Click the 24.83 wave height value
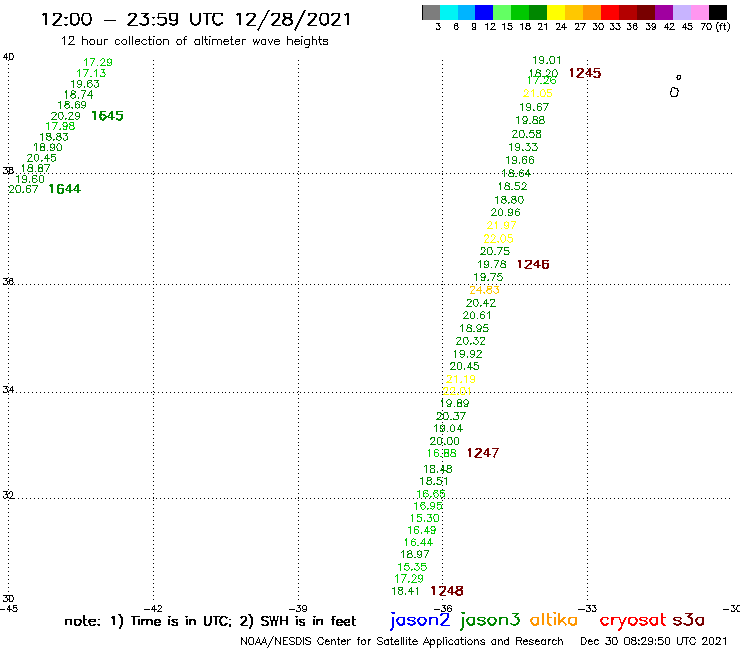 coord(484,290)
